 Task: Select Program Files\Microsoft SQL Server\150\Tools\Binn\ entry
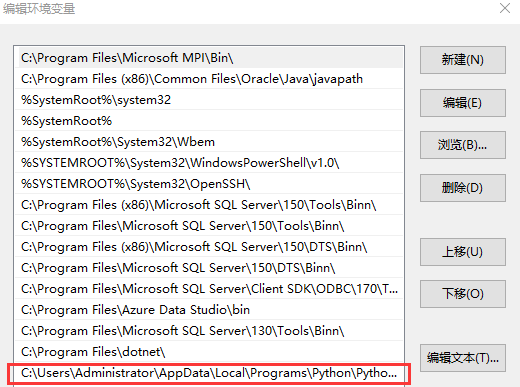pyautogui.click(x=209, y=226)
